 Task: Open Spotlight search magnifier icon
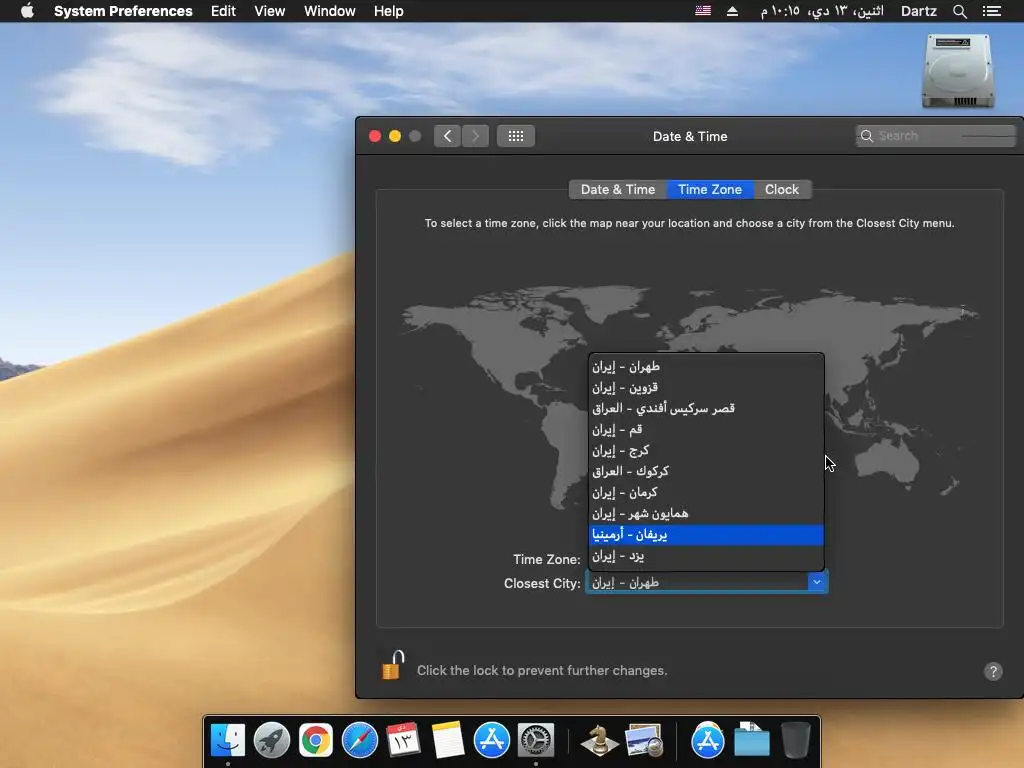coord(959,11)
